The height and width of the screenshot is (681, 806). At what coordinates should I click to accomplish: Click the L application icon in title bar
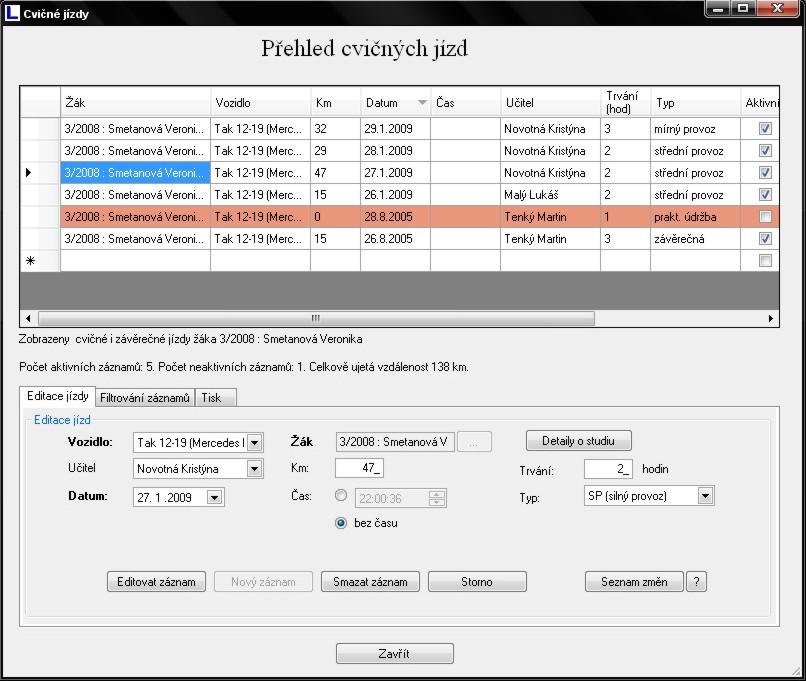point(12,13)
